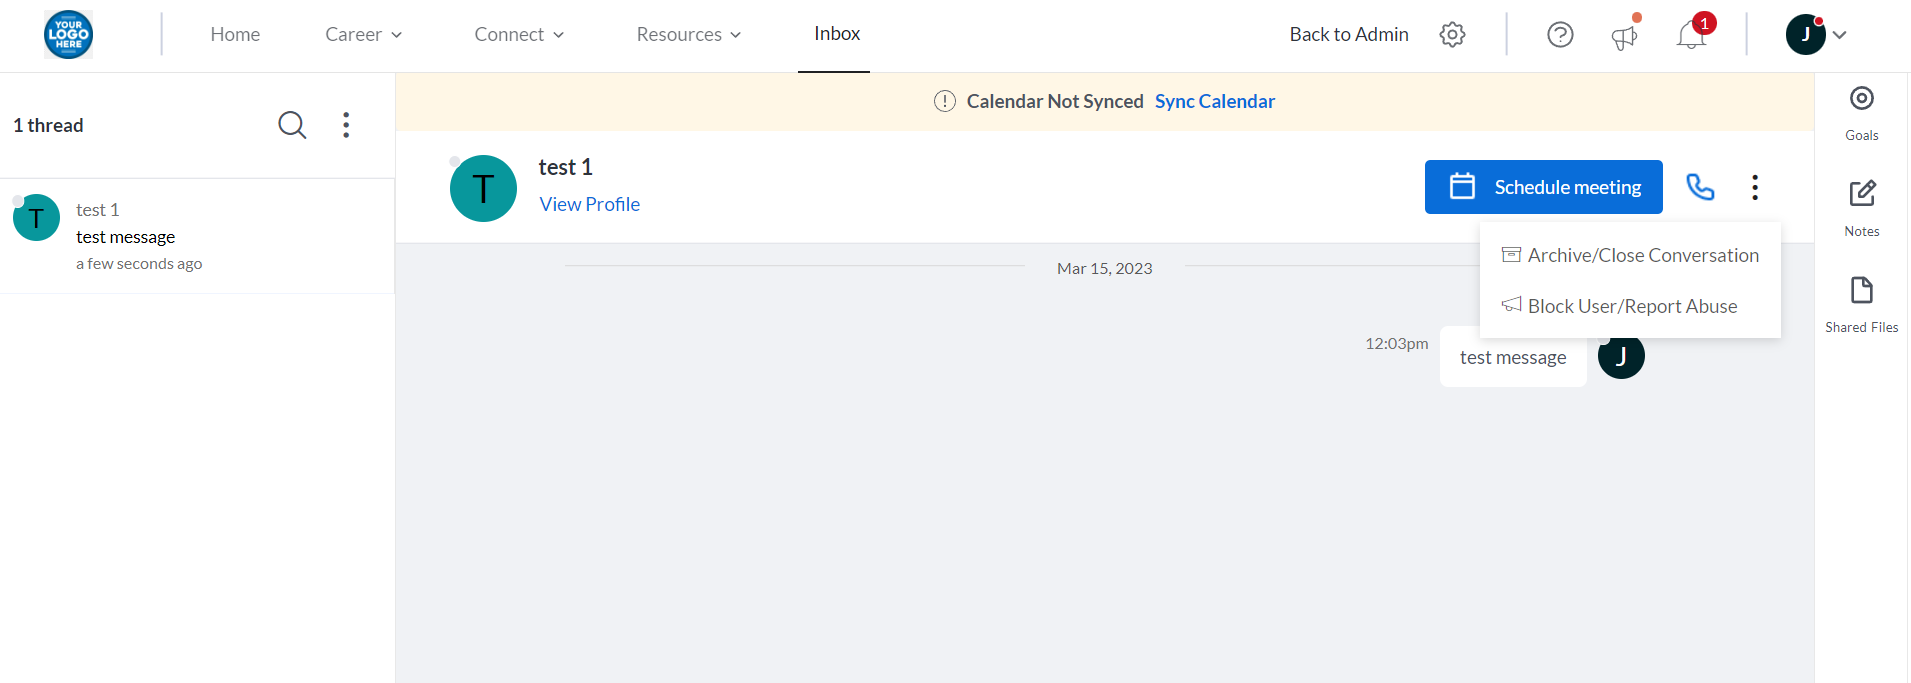Start a phone call icon
This screenshot has height=683, width=1911.
pos(1700,187)
